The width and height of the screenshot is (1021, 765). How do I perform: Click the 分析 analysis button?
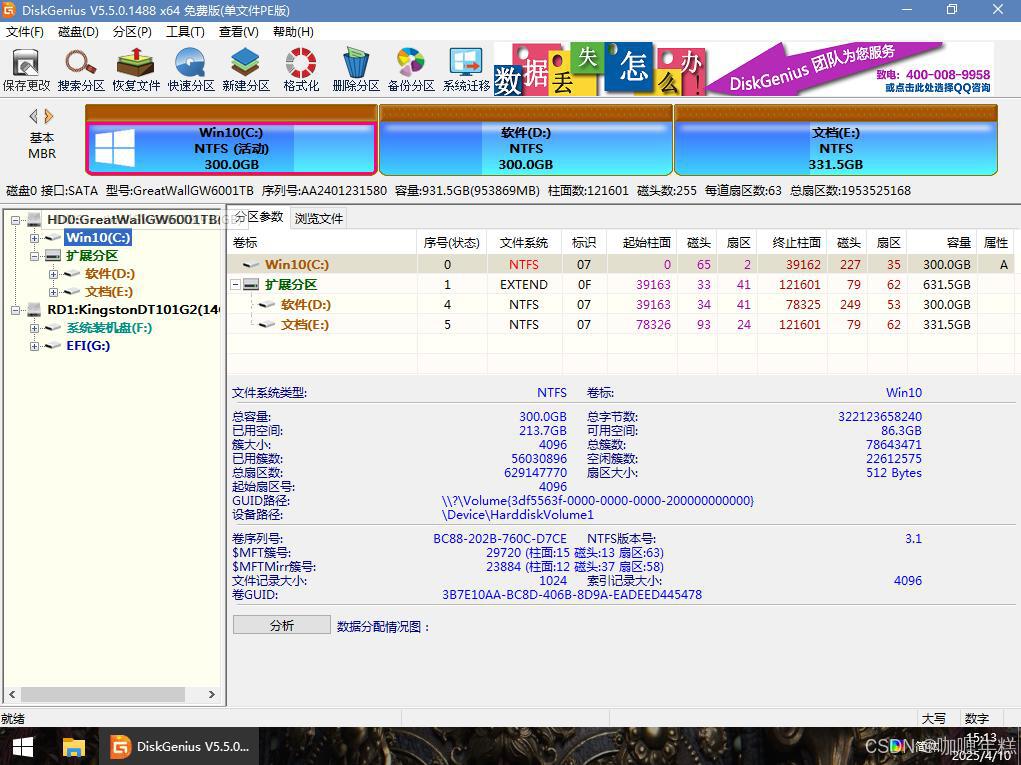click(281, 623)
